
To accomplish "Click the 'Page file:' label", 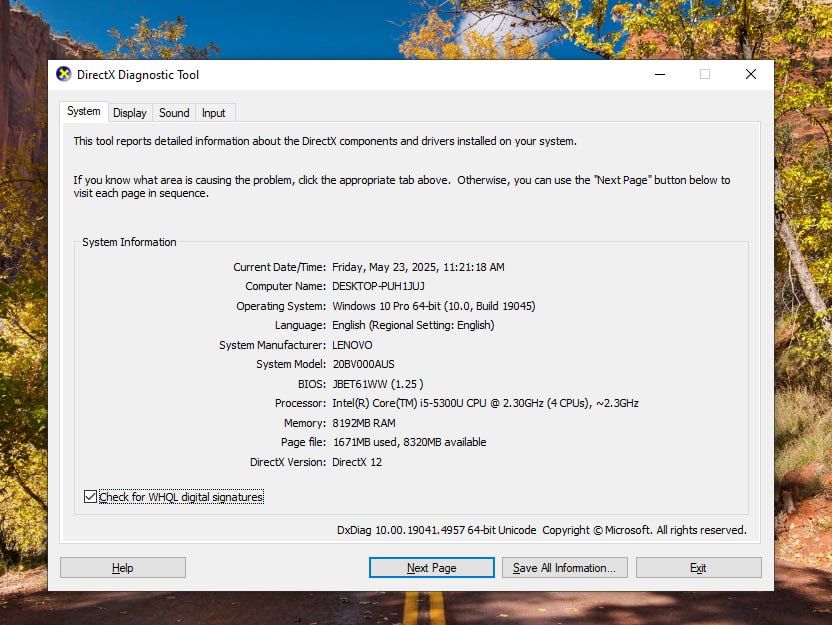I will pos(304,442).
